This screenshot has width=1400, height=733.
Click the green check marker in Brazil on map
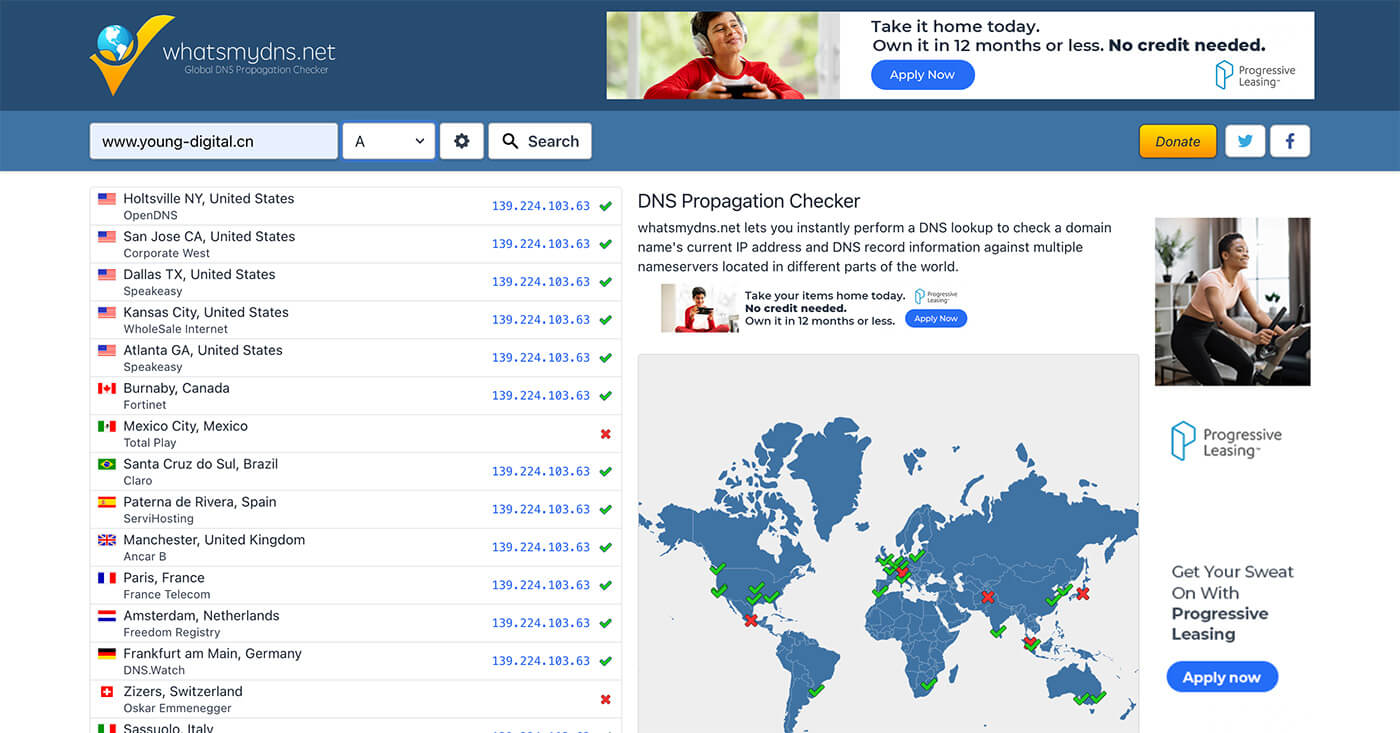[817, 689]
